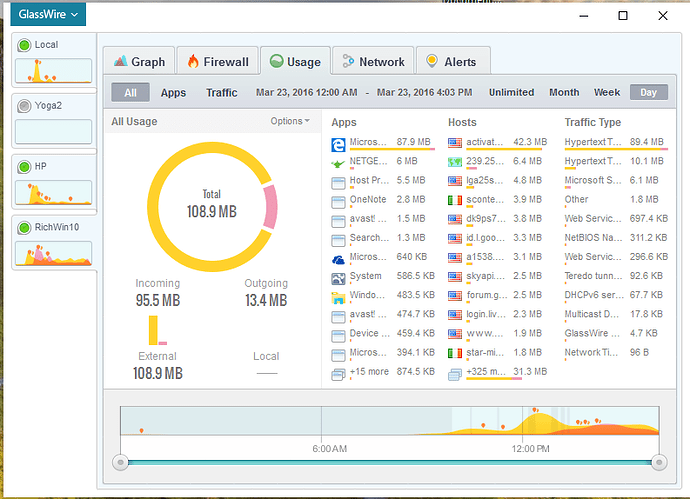Select the Yoga2 remote machine status indicator

tap(25, 104)
